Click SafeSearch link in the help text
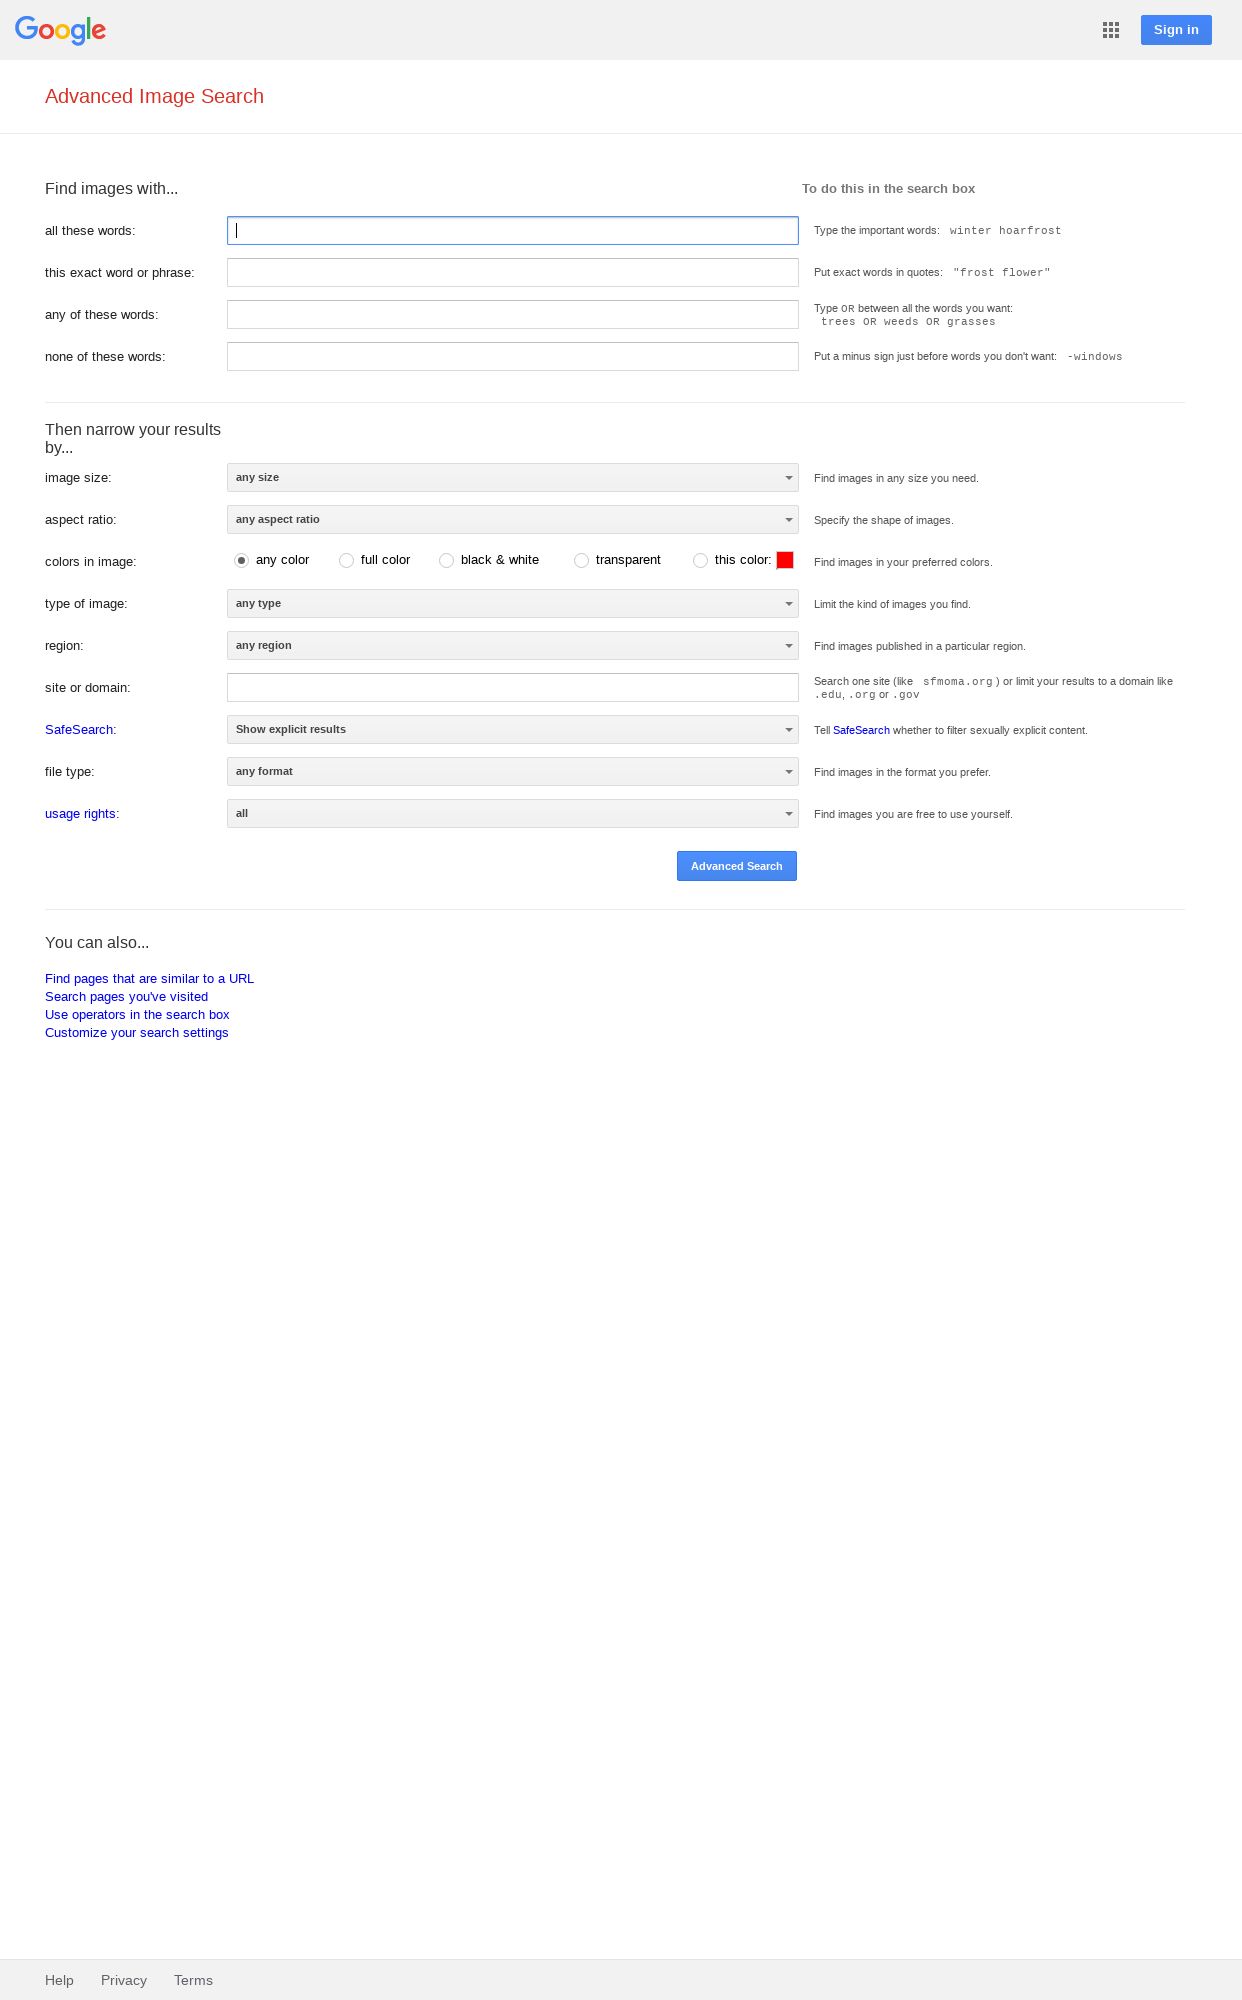 pos(861,731)
